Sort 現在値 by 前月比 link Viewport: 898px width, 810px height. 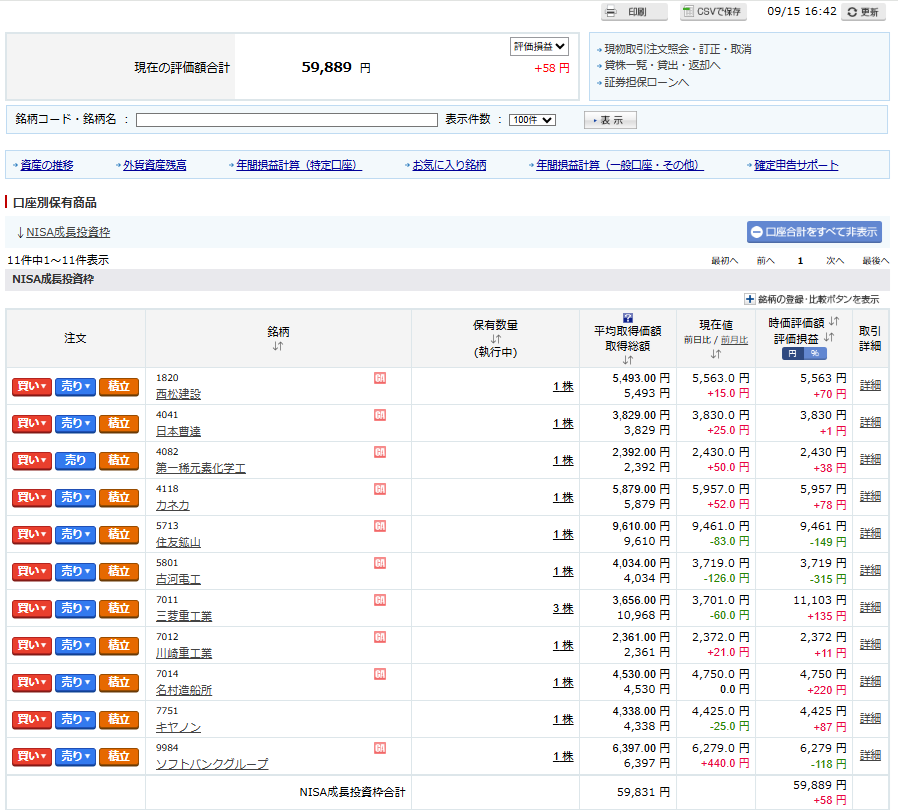click(734, 340)
